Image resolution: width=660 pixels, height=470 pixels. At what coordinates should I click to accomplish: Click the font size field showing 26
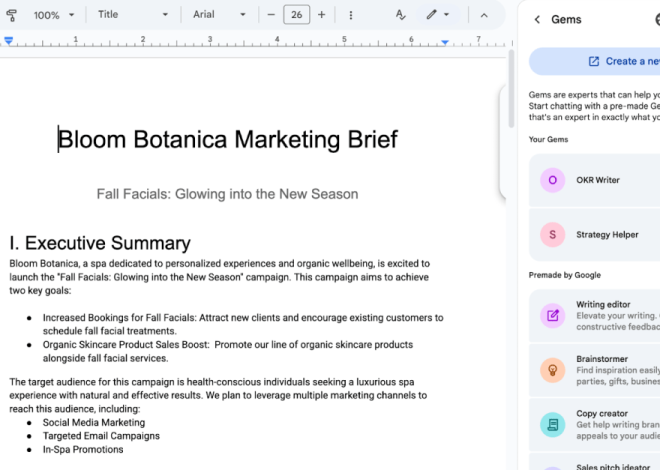pyautogui.click(x=296, y=15)
